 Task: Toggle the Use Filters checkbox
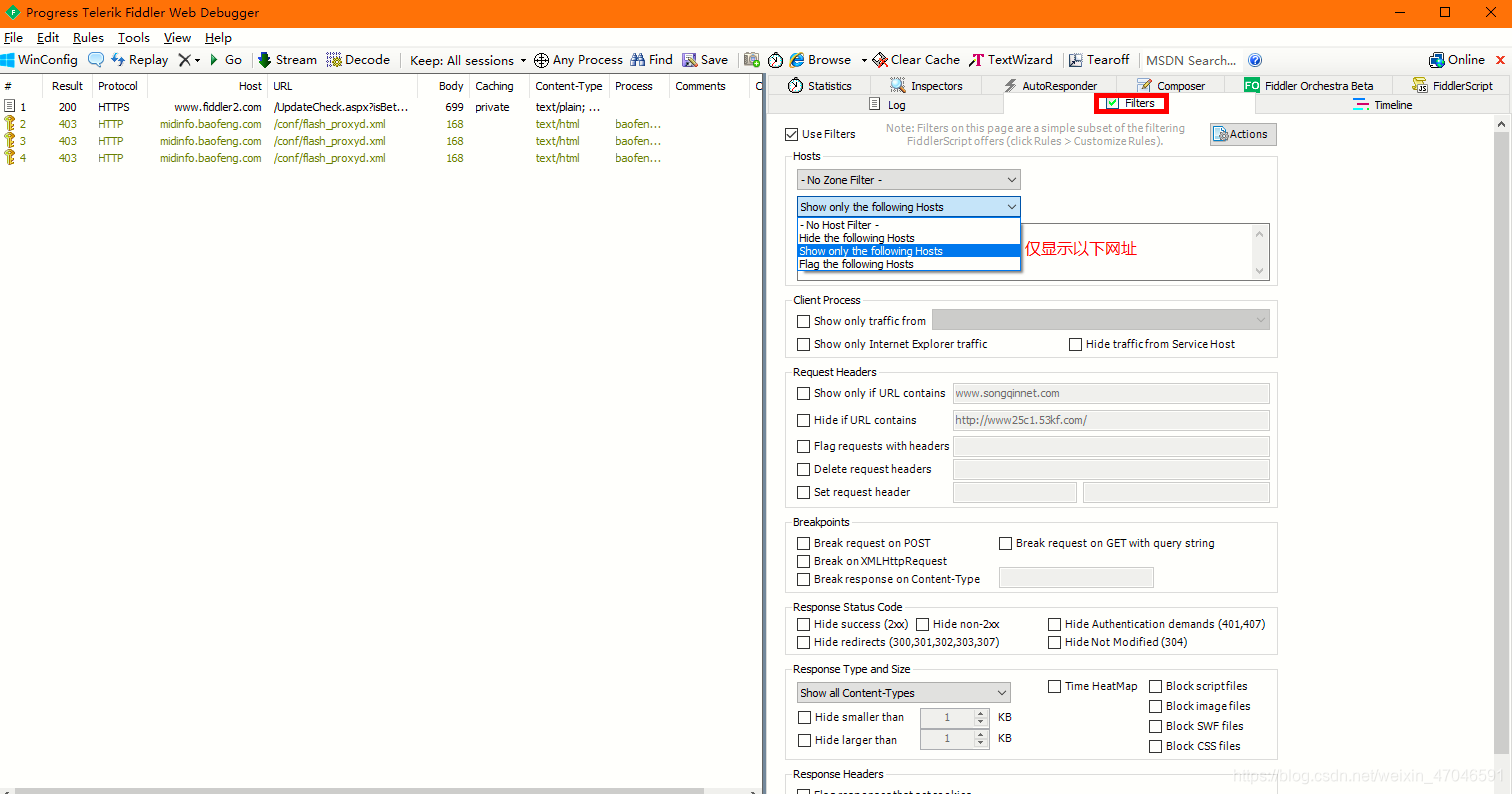click(792, 134)
